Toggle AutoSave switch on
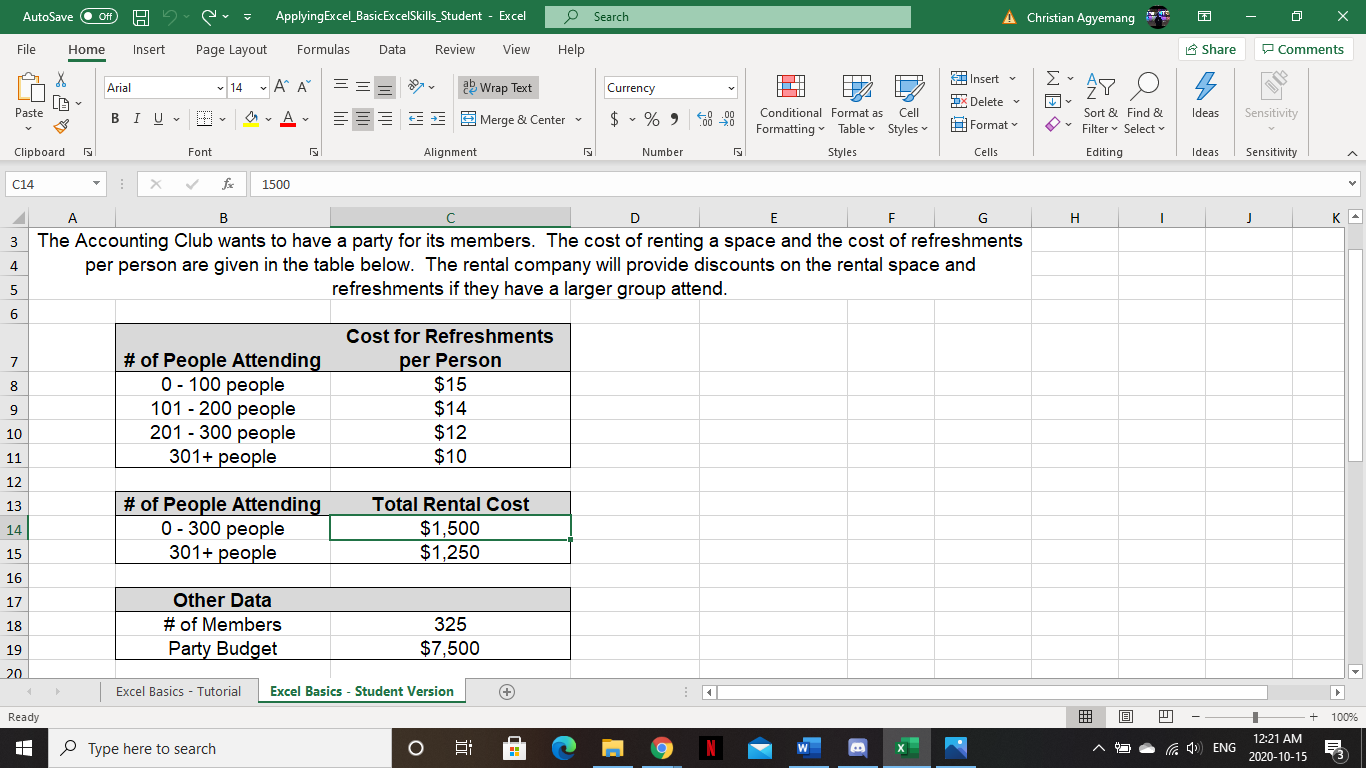Image resolution: width=1366 pixels, height=768 pixels. click(x=99, y=17)
